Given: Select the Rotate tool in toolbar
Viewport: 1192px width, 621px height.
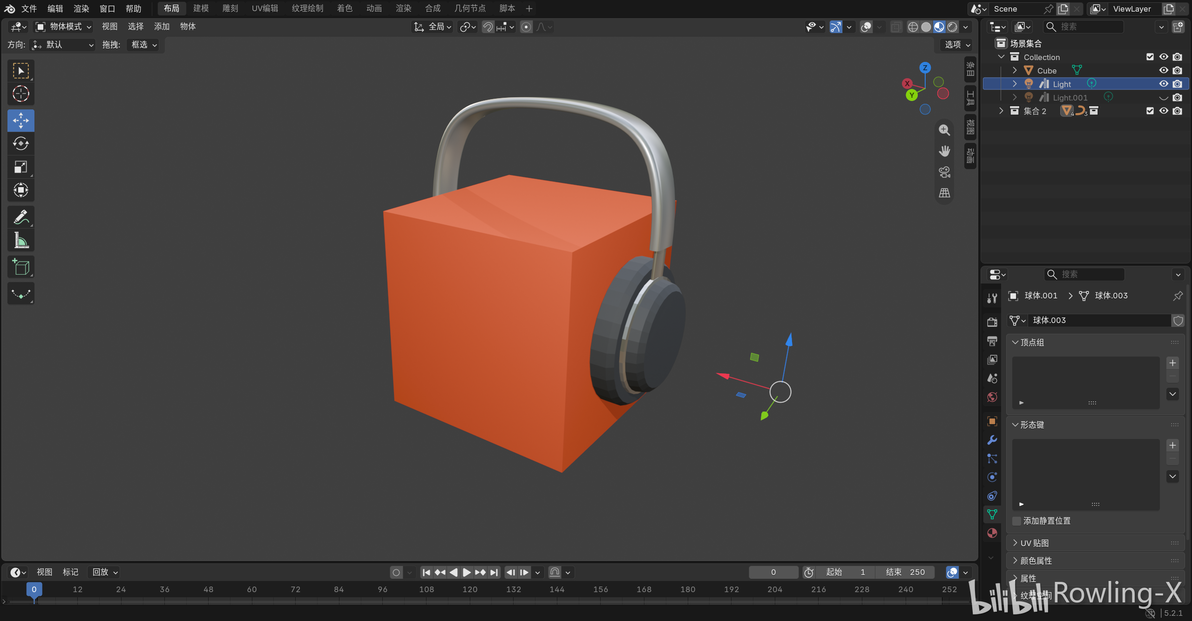Looking at the screenshot, I should coord(21,144).
